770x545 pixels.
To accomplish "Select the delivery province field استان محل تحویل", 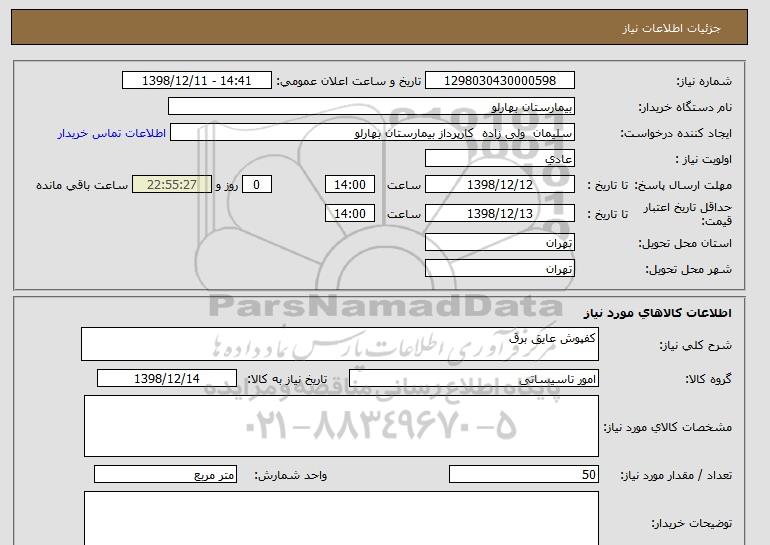I will pyautogui.click(x=499, y=243).
